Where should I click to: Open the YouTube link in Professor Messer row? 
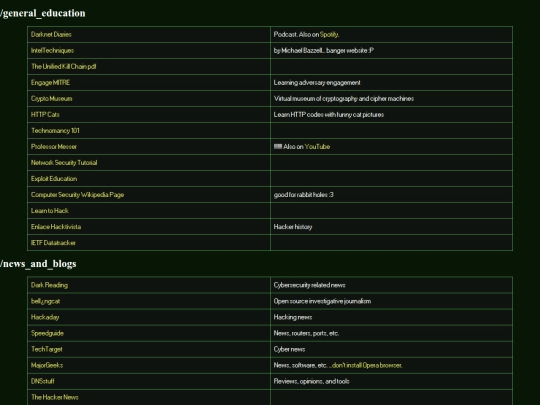coord(317,147)
